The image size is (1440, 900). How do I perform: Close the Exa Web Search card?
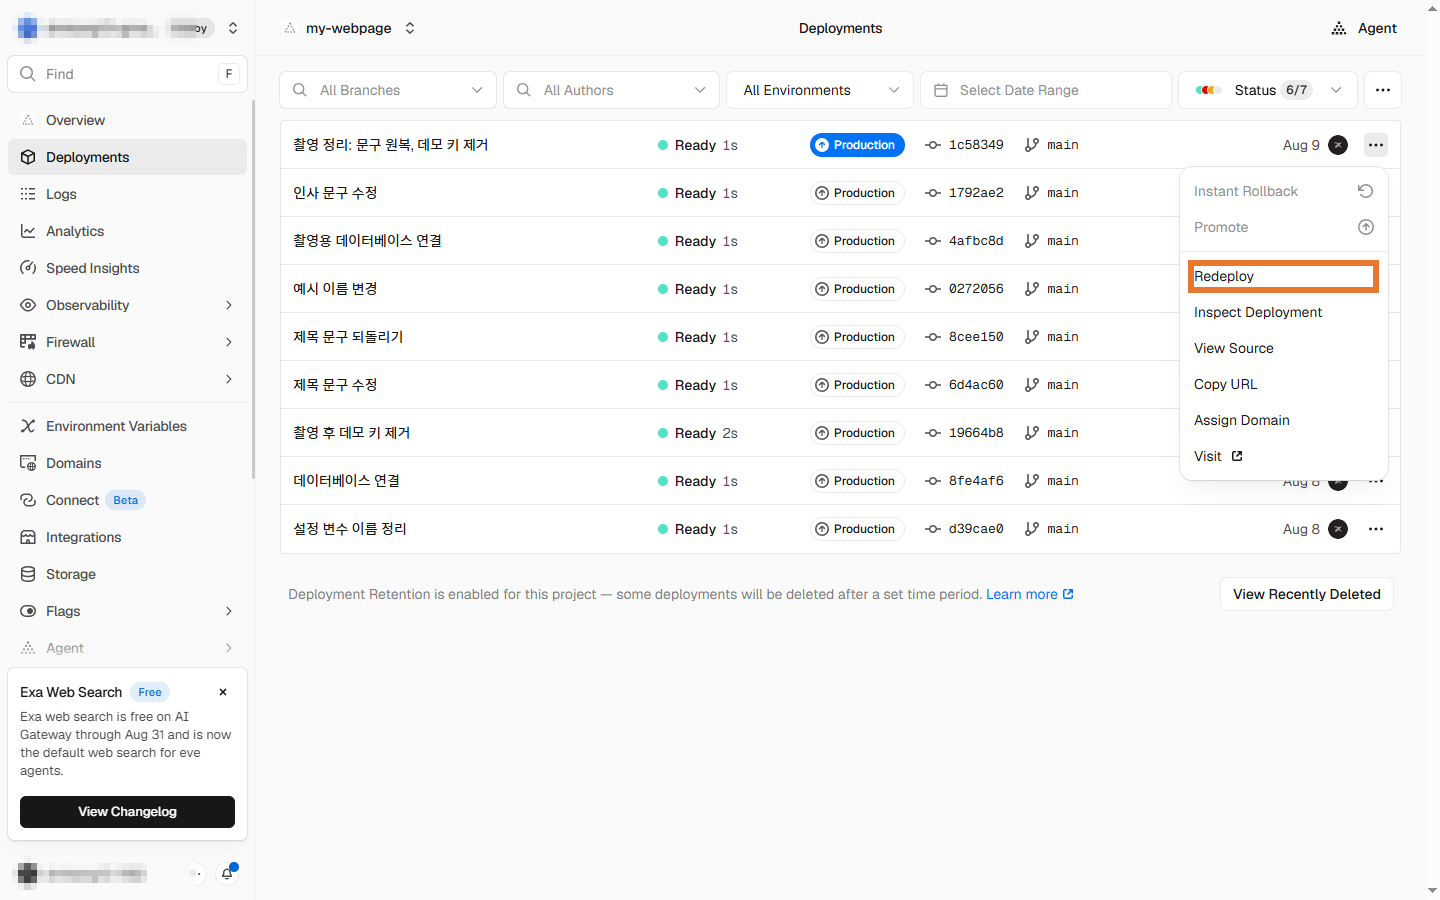(223, 692)
